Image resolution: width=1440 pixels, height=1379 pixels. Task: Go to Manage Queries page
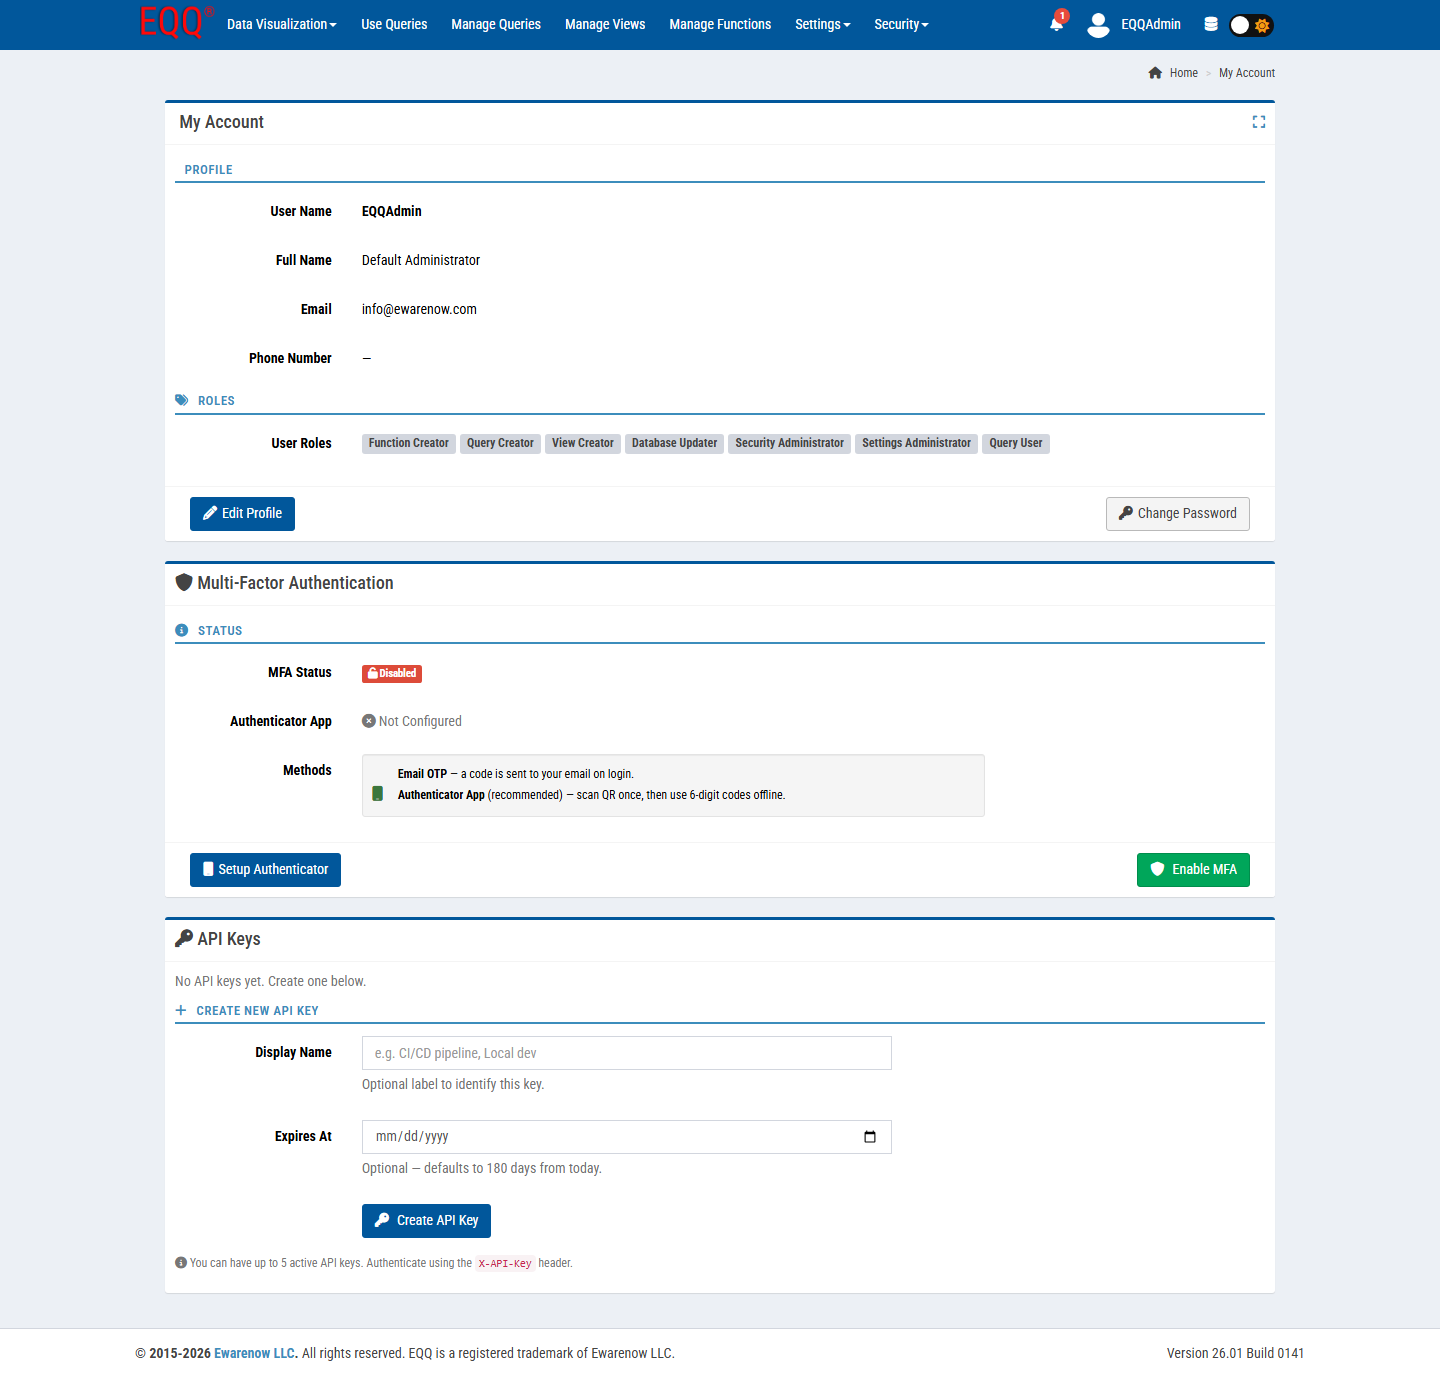(x=496, y=24)
